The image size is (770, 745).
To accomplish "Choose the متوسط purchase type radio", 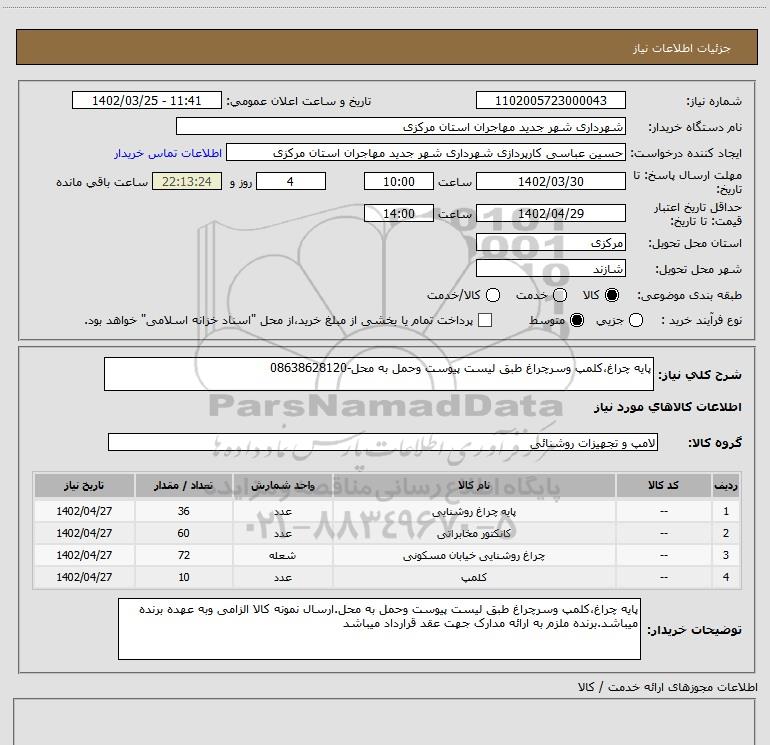I will point(577,320).
